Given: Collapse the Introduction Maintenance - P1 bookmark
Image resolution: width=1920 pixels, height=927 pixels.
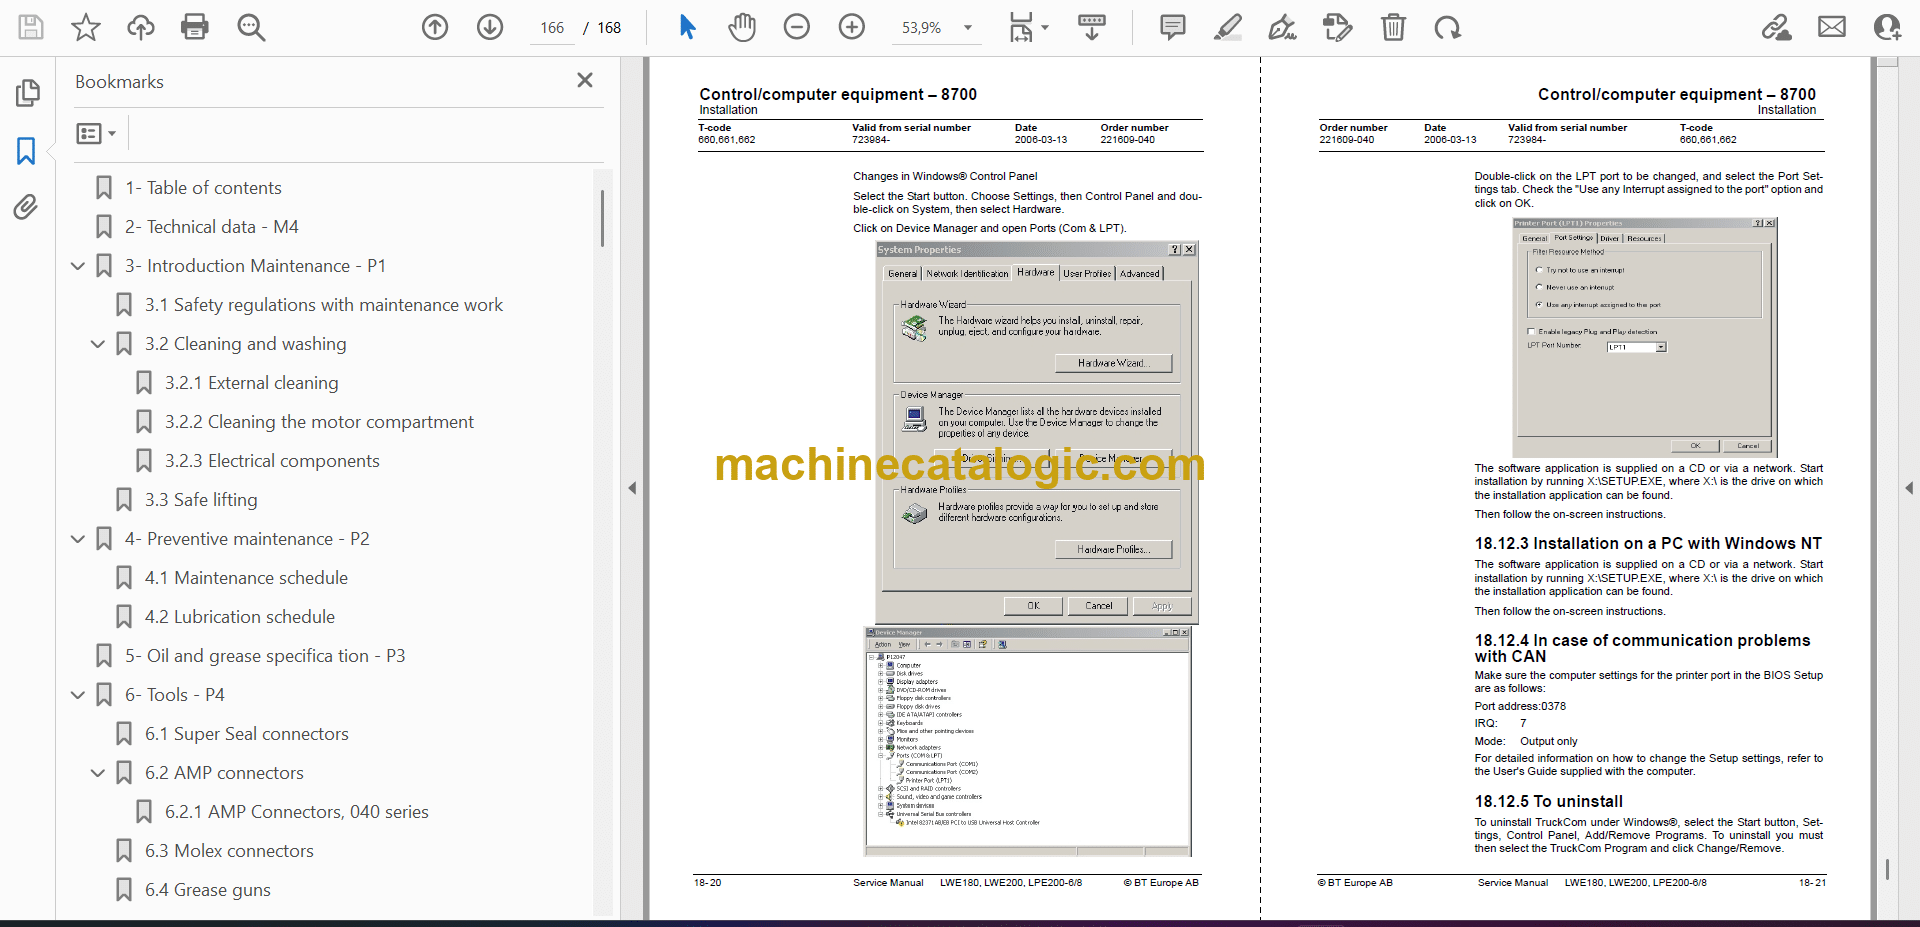Looking at the screenshot, I should coord(78,266).
